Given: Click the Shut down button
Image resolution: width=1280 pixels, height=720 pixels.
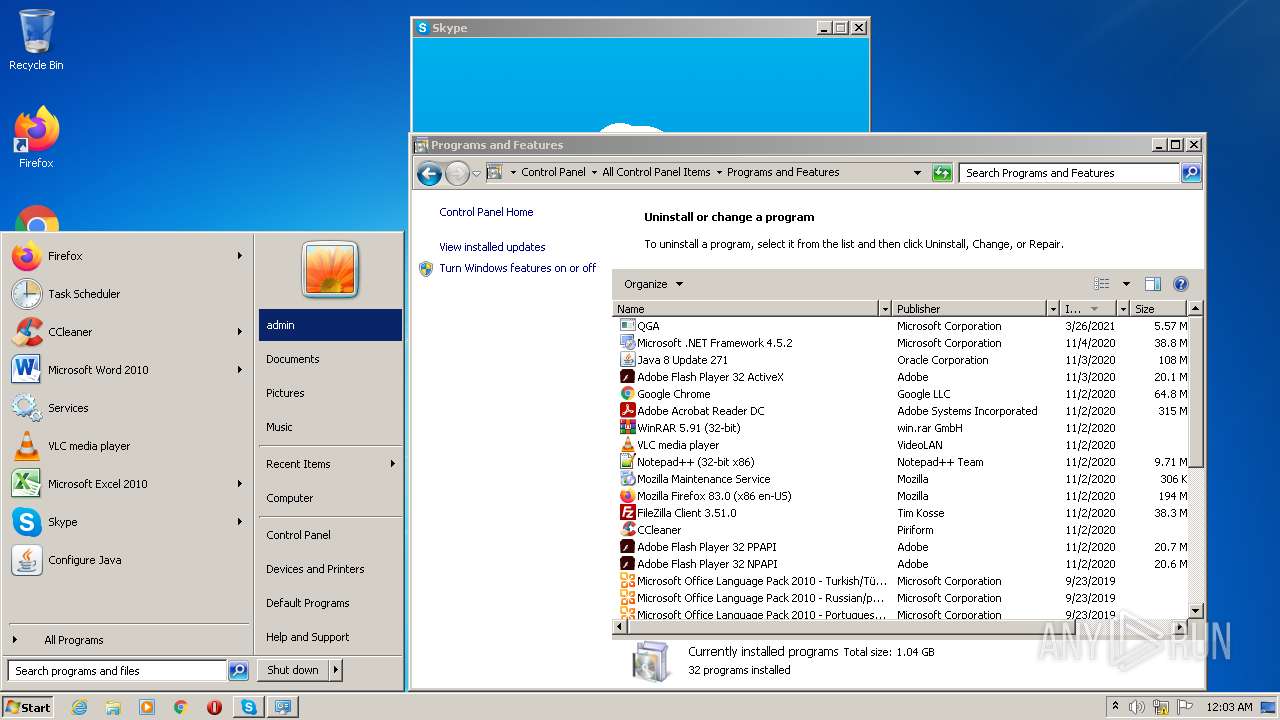Looking at the screenshot, I should click(x=293, y=670).
